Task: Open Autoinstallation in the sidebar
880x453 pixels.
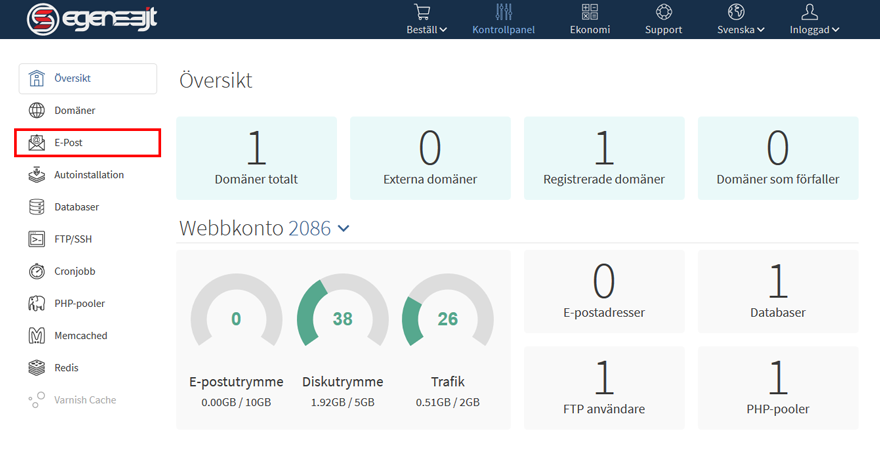Action: click(x=88, y=175)
